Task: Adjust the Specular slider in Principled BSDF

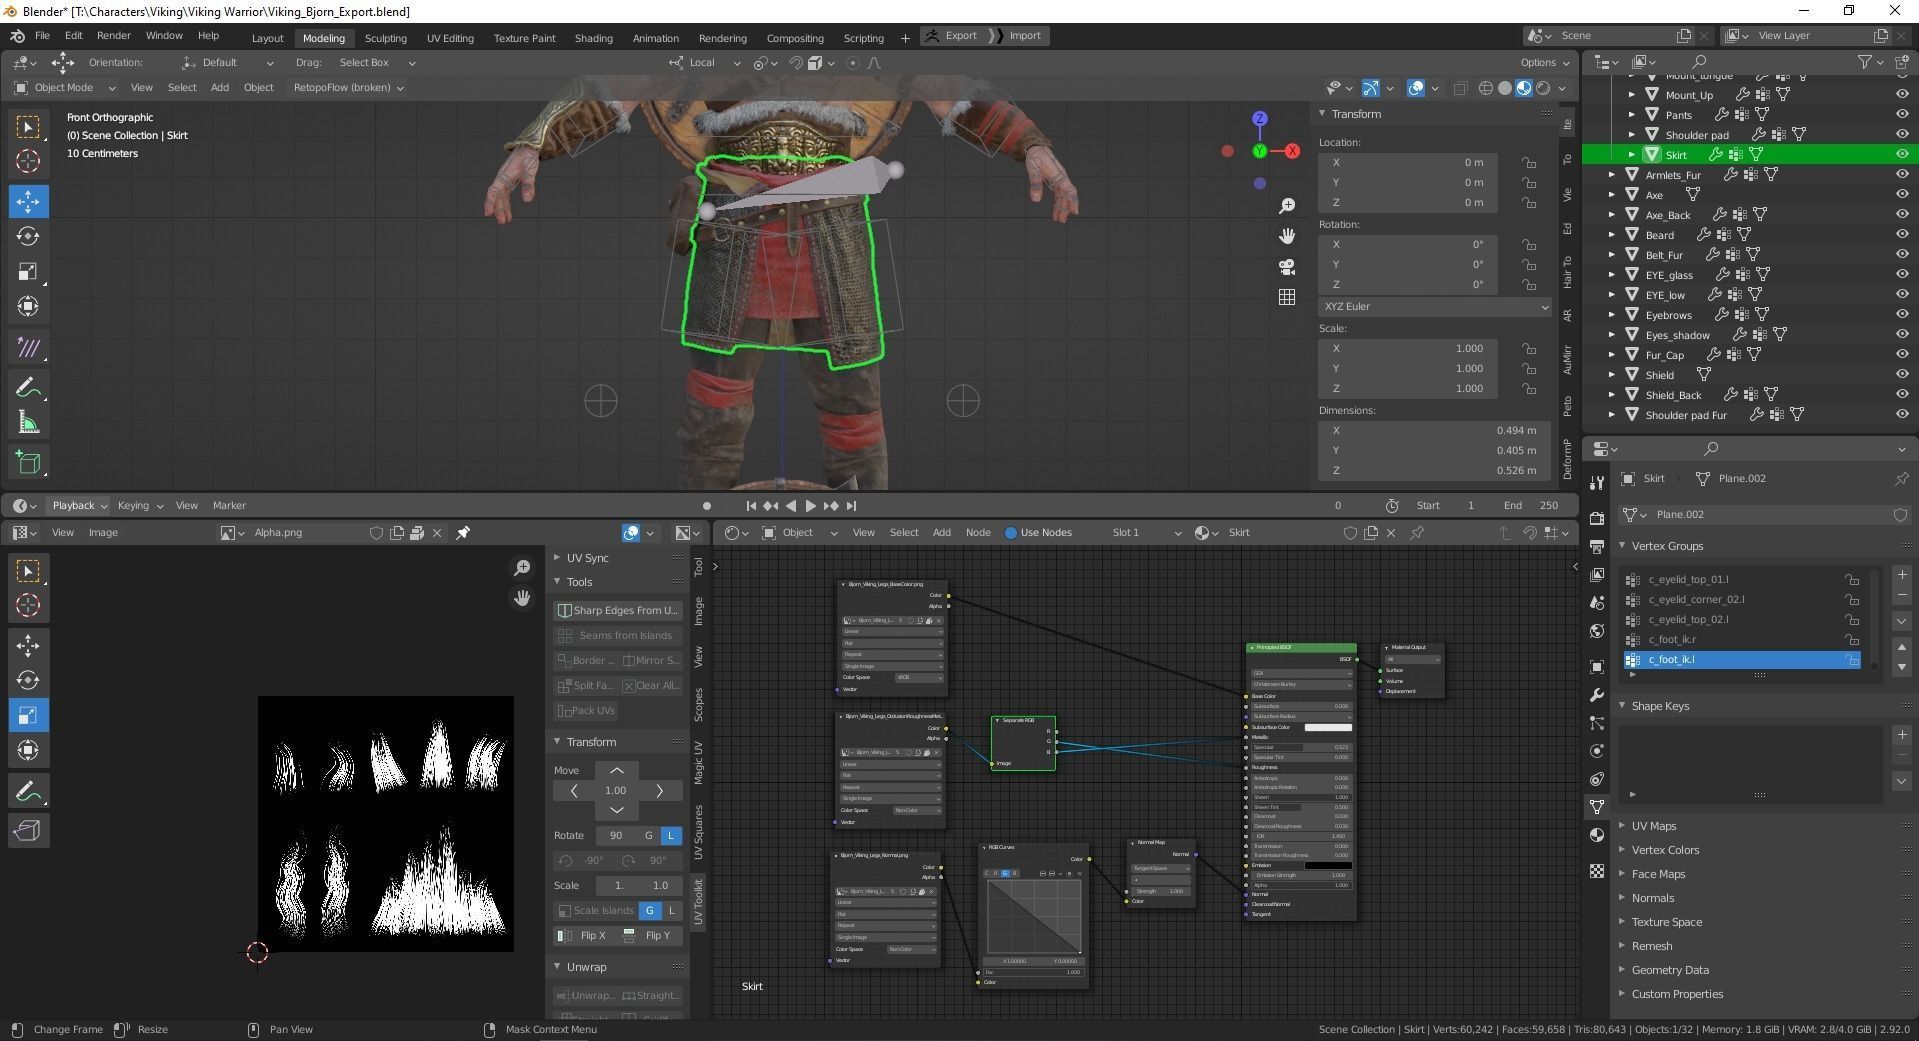Action: point(1301,748)
